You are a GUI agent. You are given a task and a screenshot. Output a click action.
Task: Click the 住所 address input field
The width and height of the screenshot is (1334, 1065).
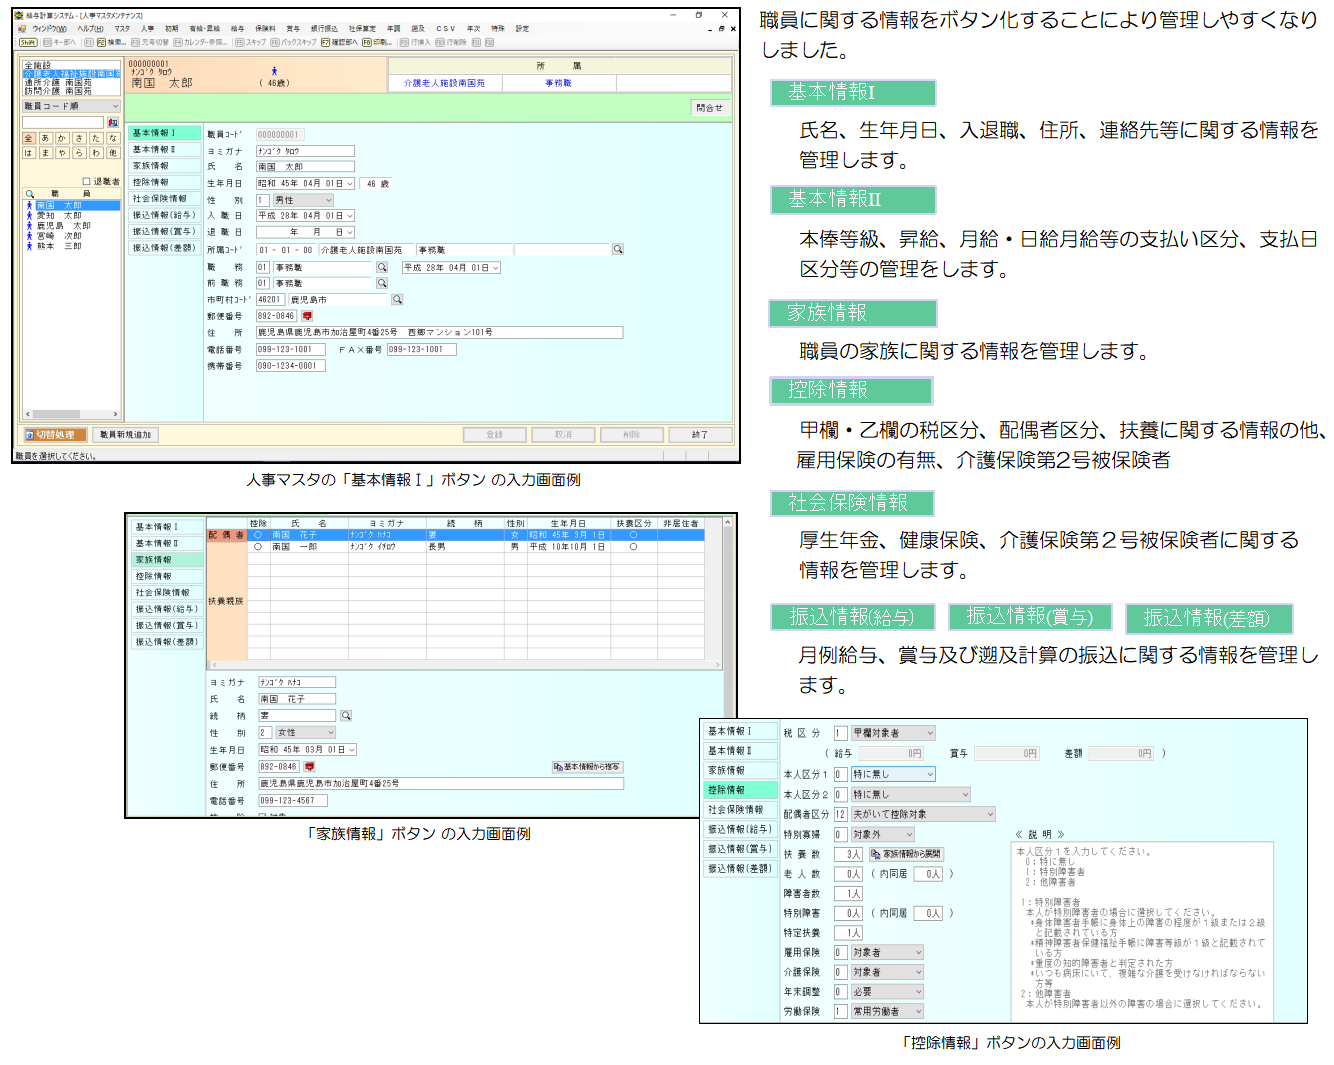[x=439, y=333]
